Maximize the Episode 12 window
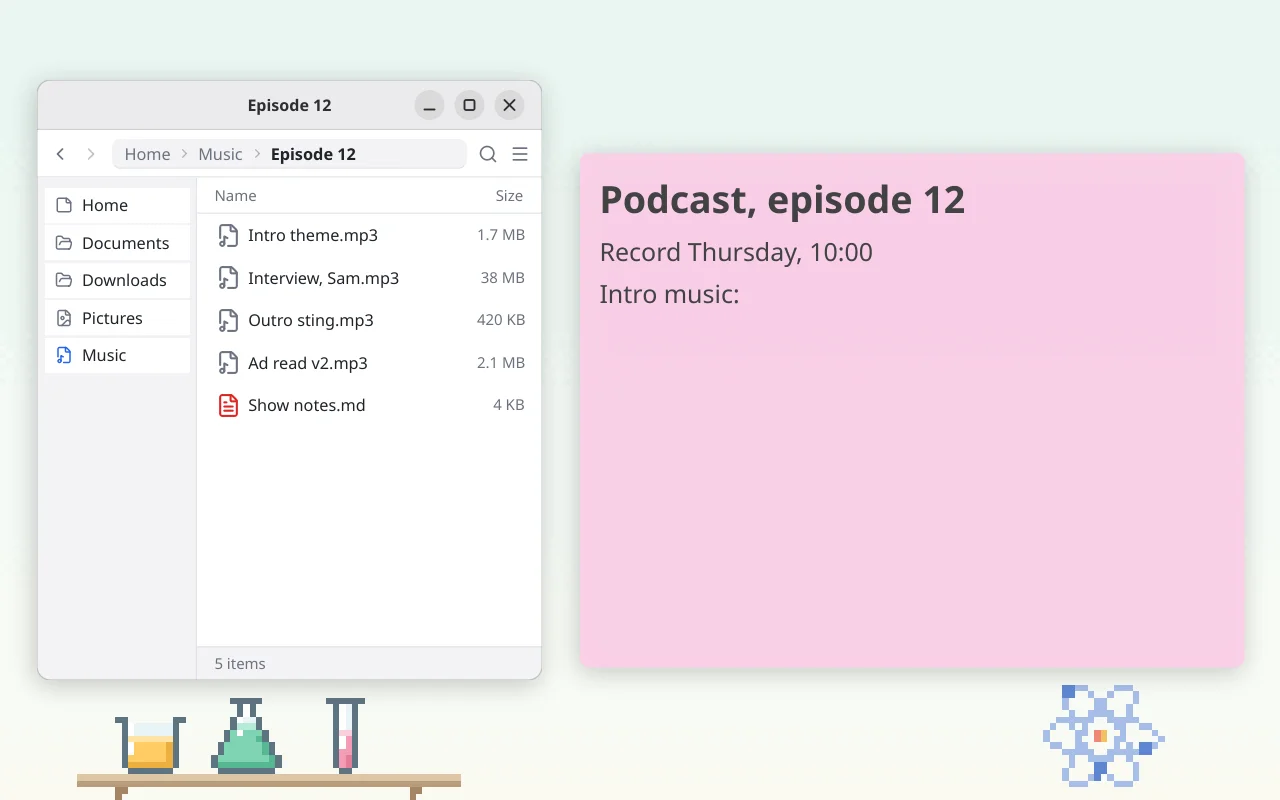1280x800 pixels. click(x=469, y=105)
